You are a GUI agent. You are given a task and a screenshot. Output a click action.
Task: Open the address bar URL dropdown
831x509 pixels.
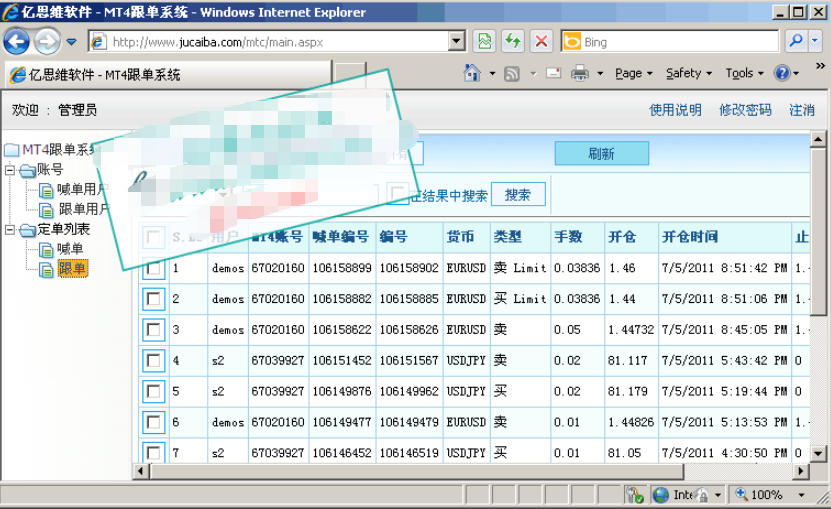(456, 42)
